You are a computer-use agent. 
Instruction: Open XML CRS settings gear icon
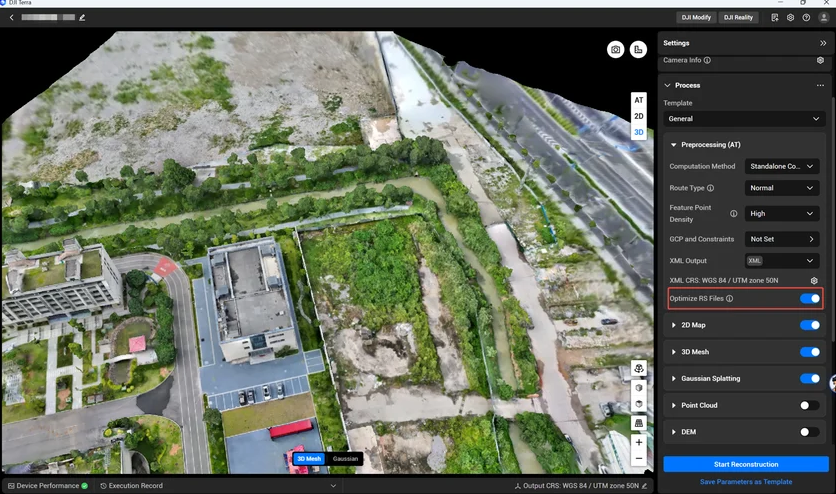pos(814,280)
